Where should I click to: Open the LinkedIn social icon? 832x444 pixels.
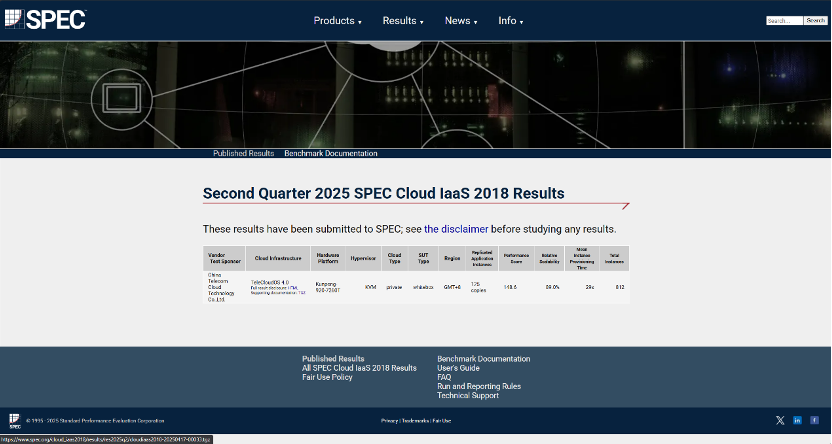tap(797, 420)
